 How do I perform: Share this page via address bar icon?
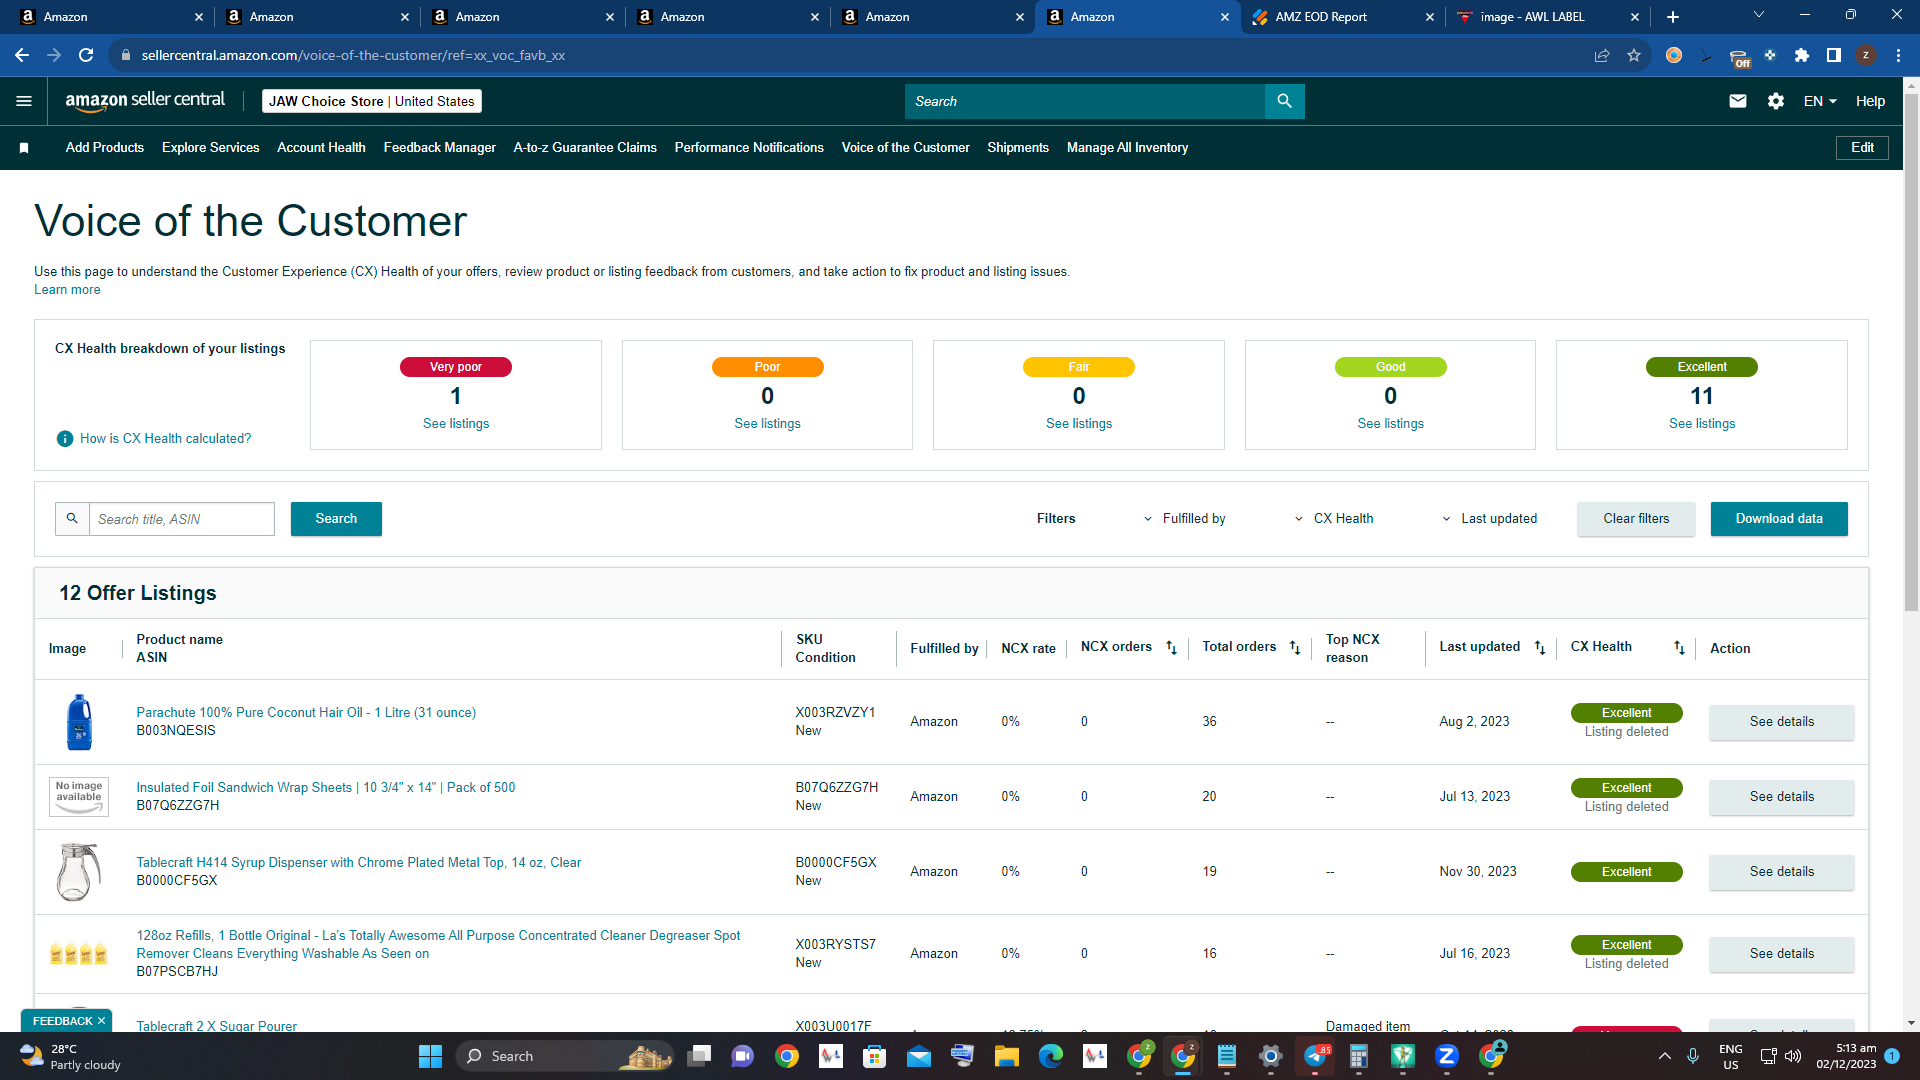click(1602, 55)
